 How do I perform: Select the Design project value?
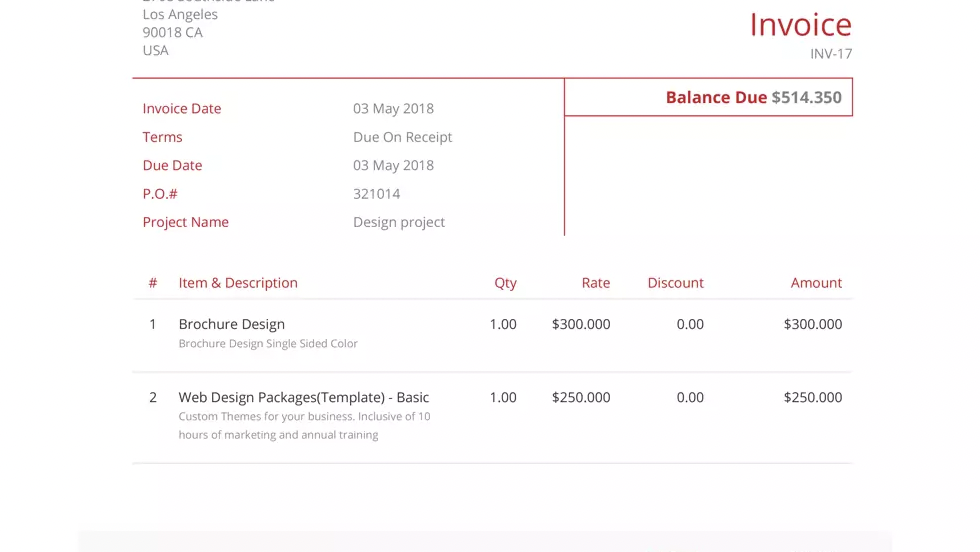point(399,222)
